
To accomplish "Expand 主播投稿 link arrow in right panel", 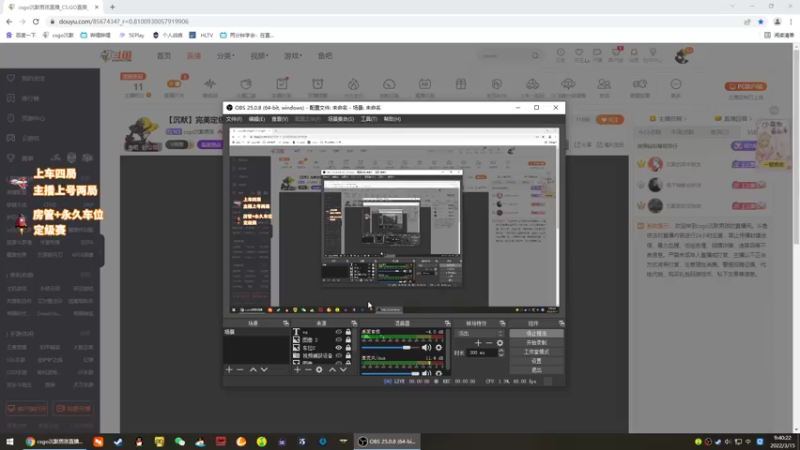I will (685, 119).
